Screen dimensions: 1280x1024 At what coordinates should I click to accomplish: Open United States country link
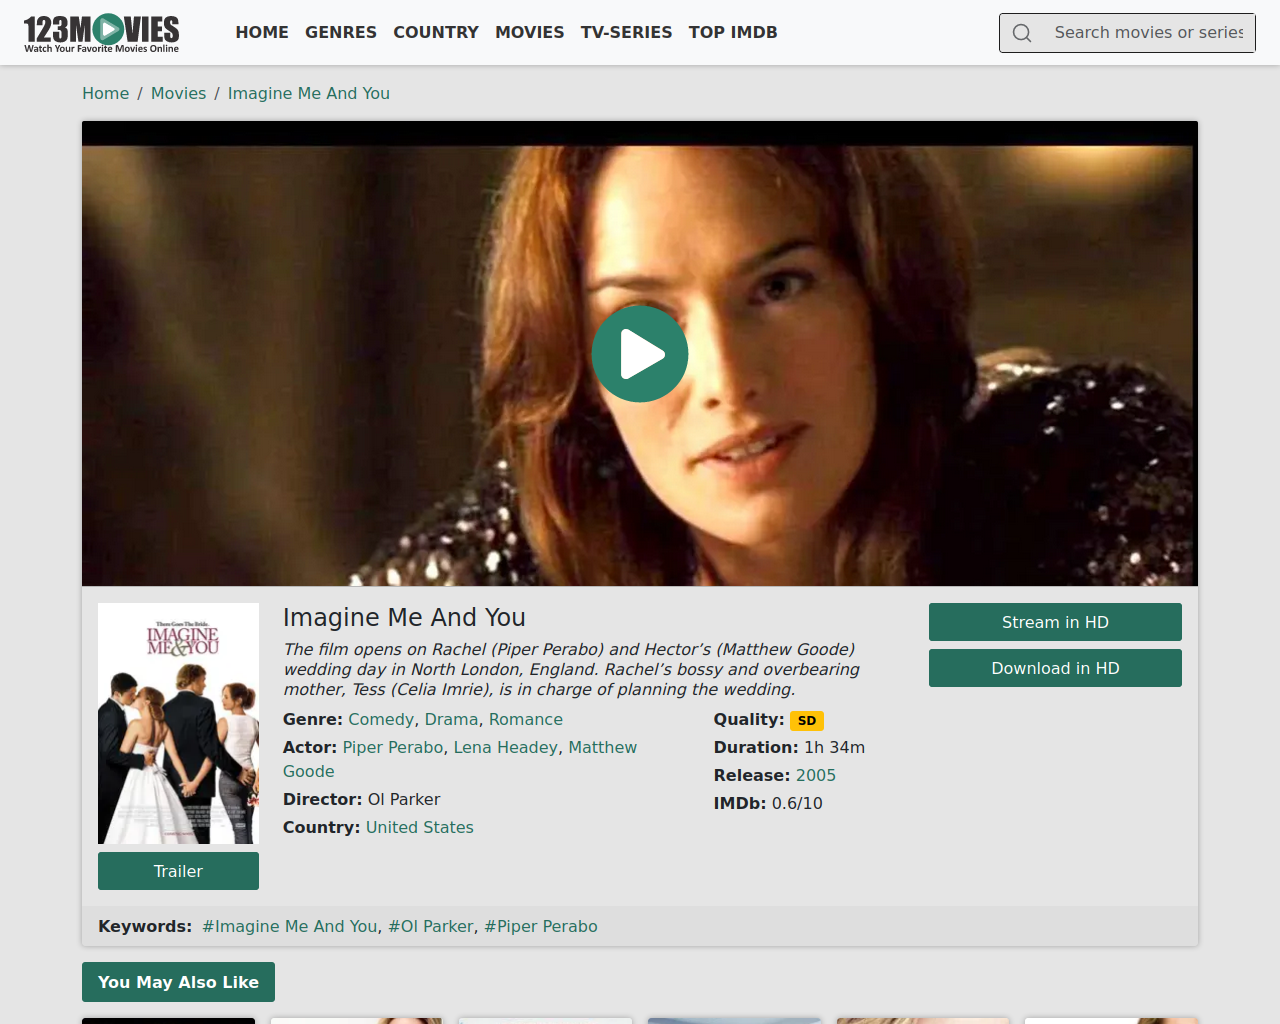[x=420, y=827]
